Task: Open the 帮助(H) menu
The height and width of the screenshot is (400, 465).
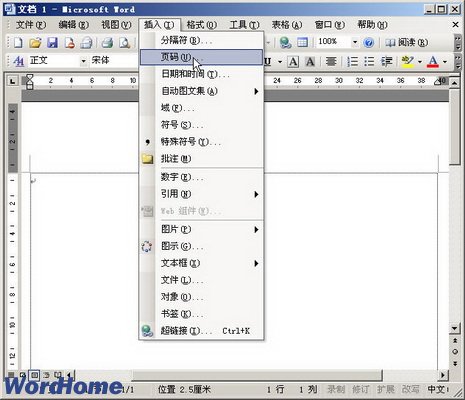Action: click(372, 25)
